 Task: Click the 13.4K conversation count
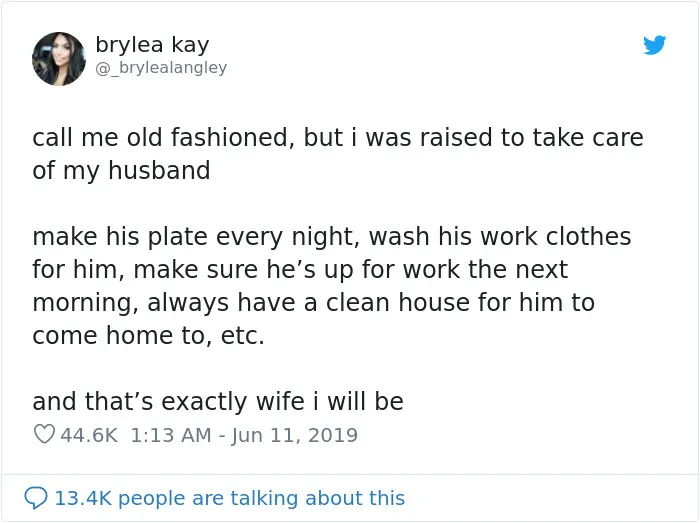pos(83,498)
